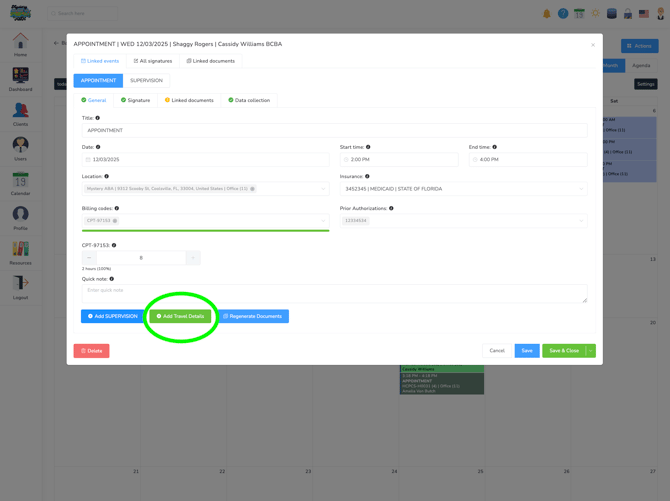
Task: Open the notifications bell icon
Action: [547, 14]
